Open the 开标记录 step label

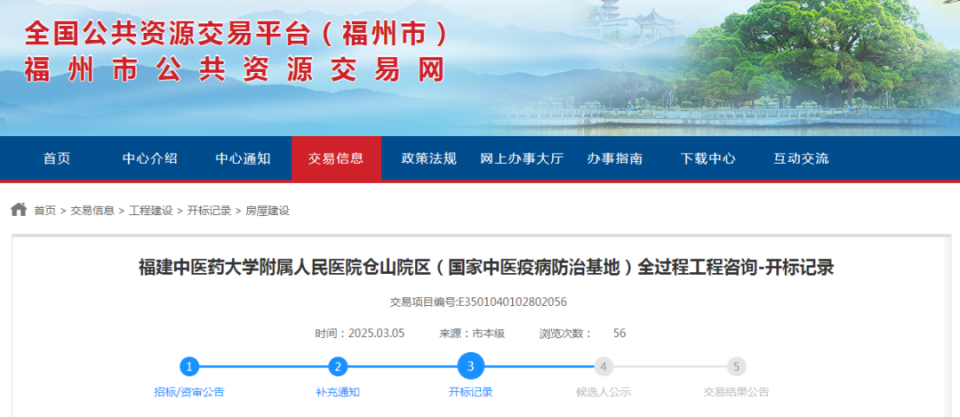471,393
